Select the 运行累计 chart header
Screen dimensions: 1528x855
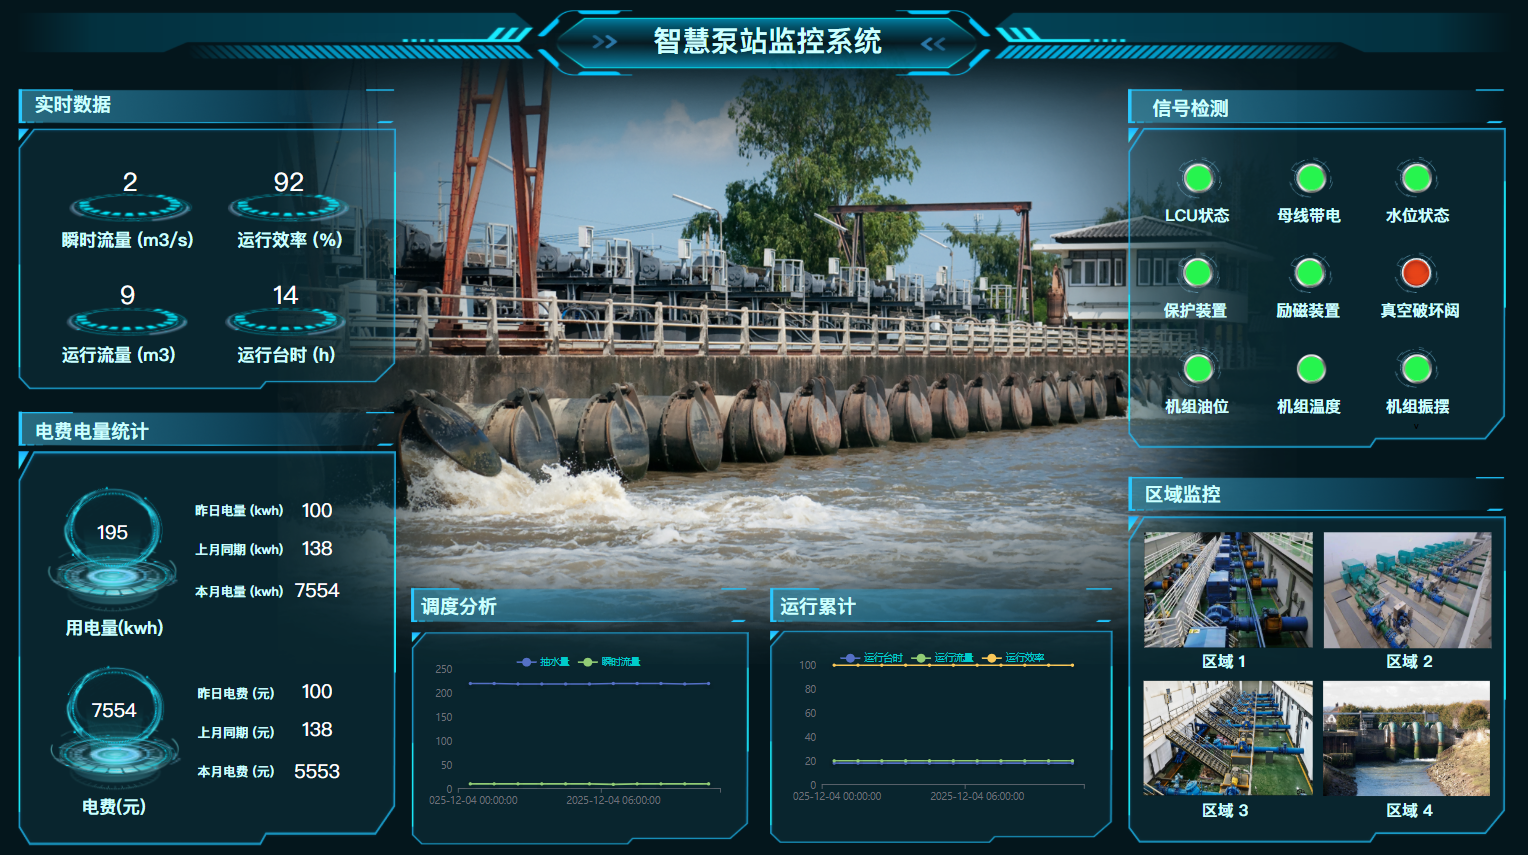tap(941, 606)
